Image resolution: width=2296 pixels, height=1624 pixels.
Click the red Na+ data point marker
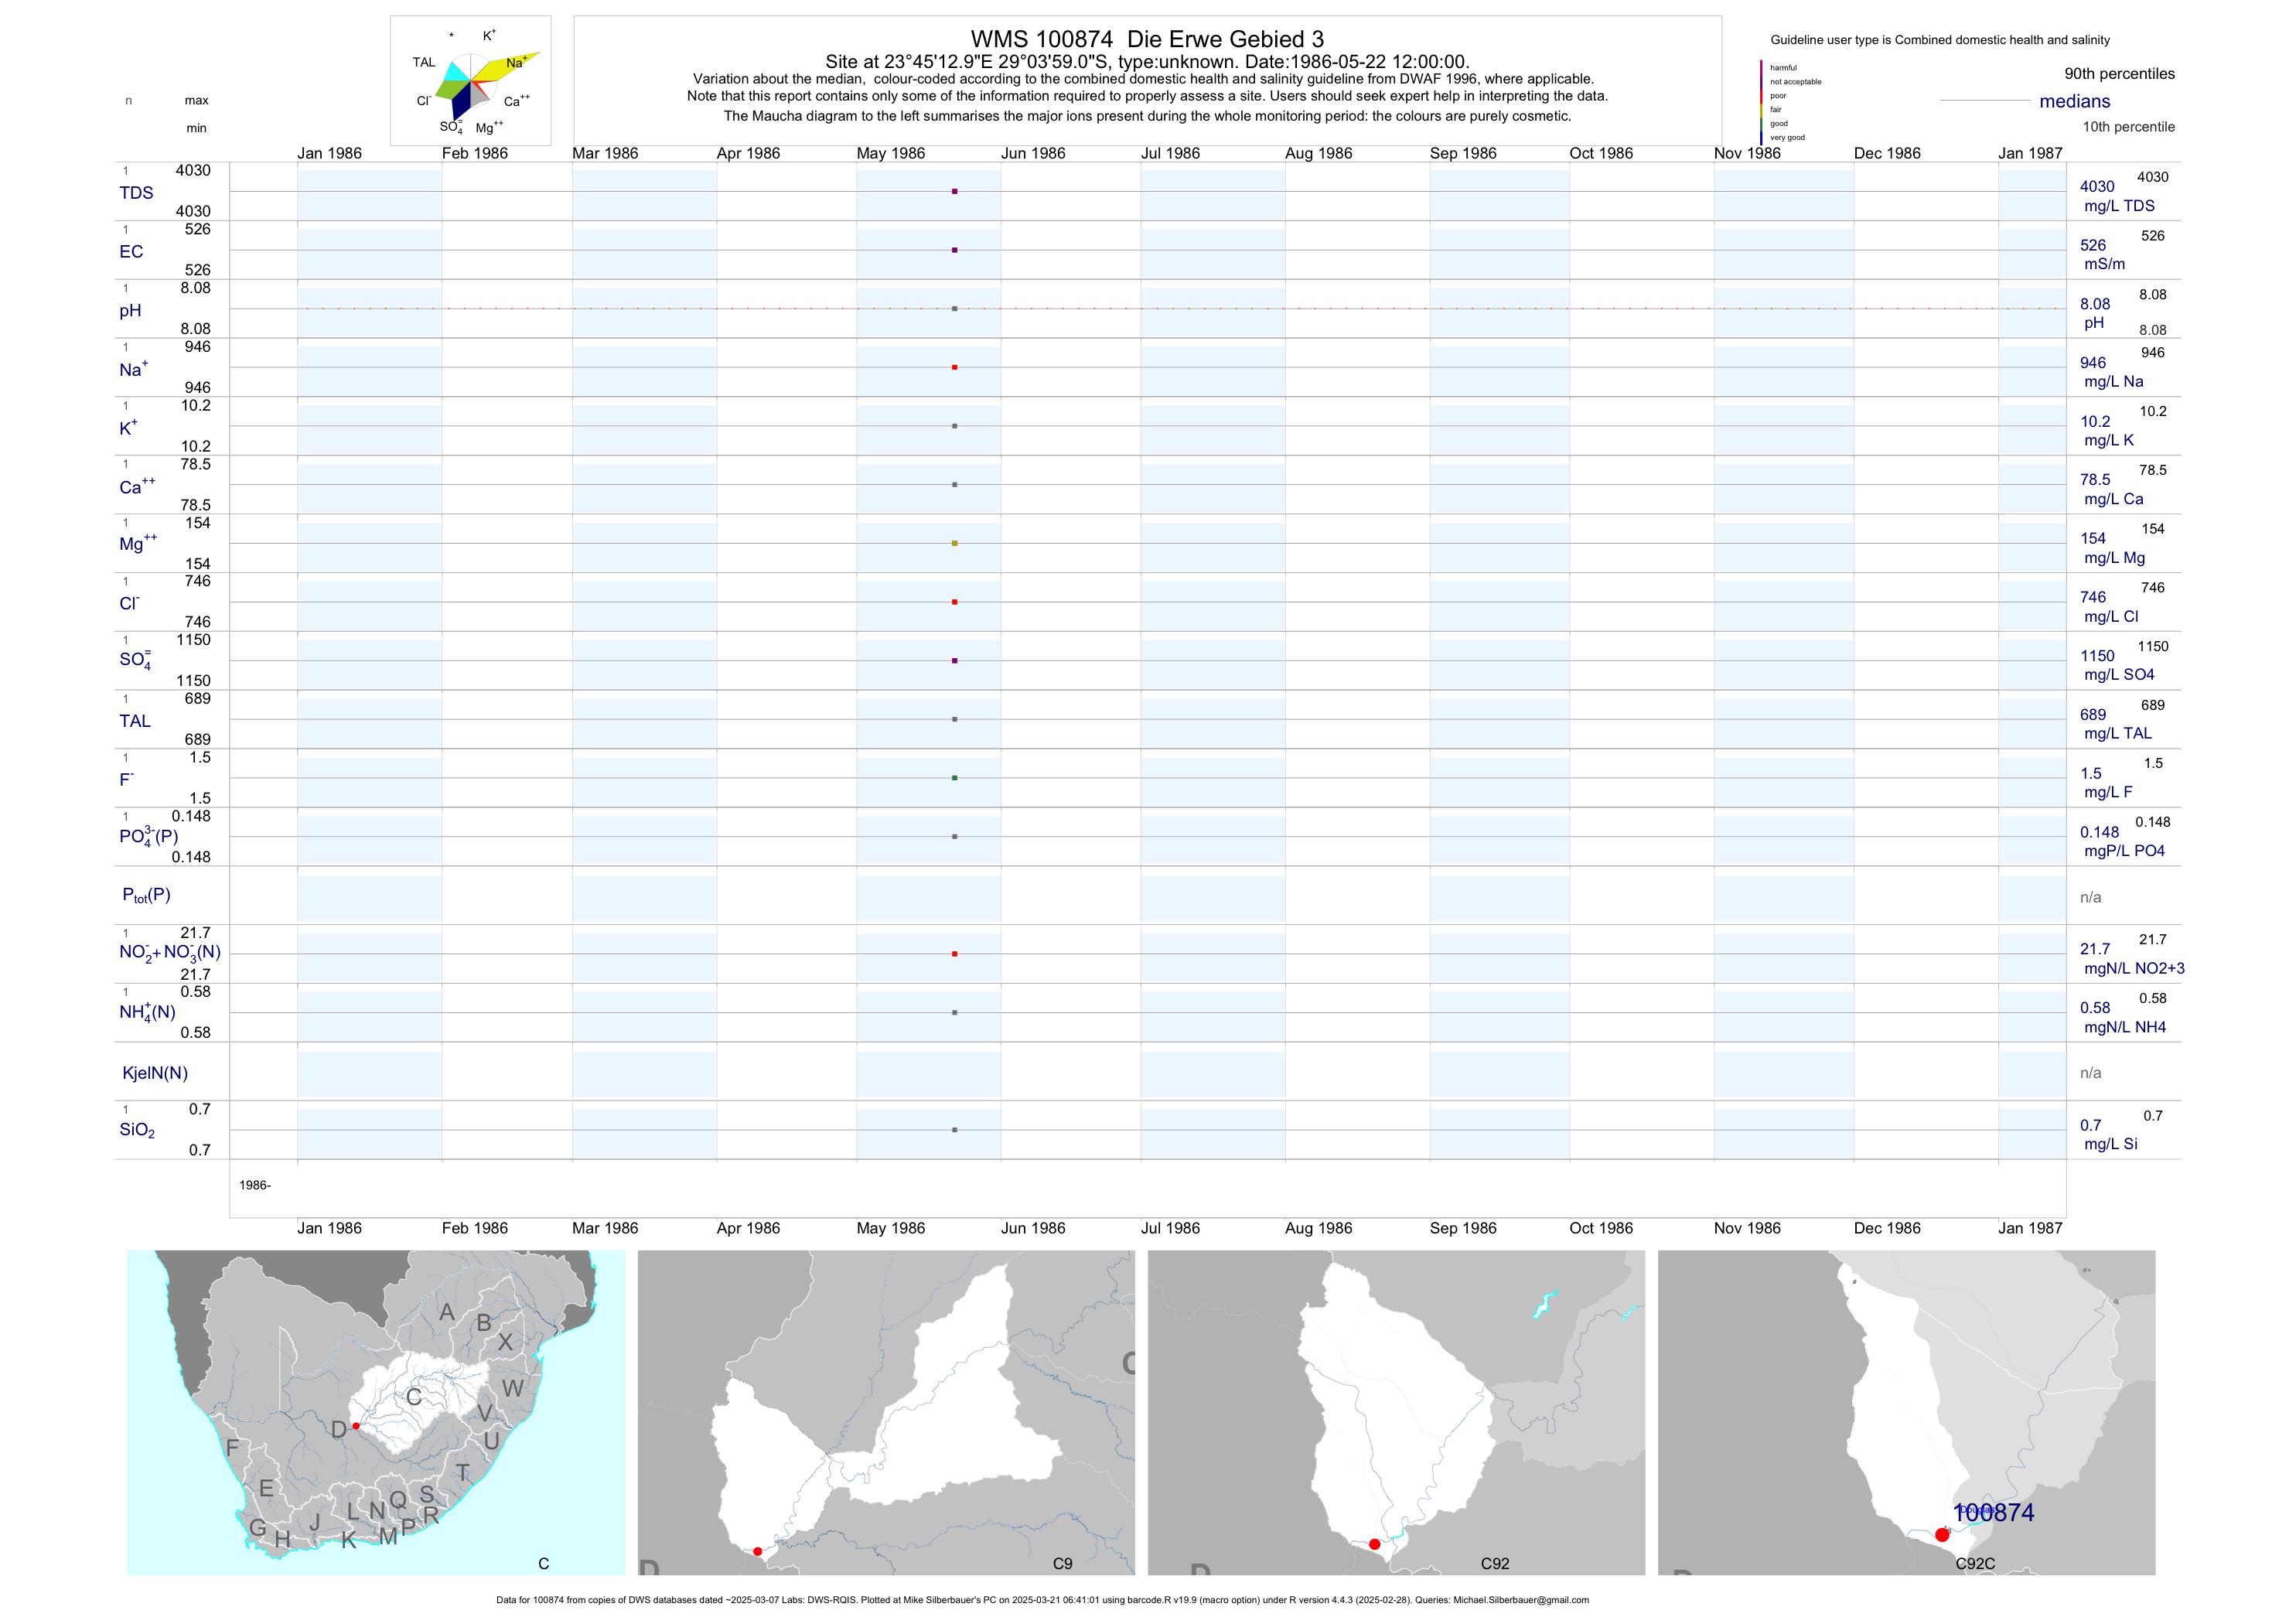[x=954, y=367]
